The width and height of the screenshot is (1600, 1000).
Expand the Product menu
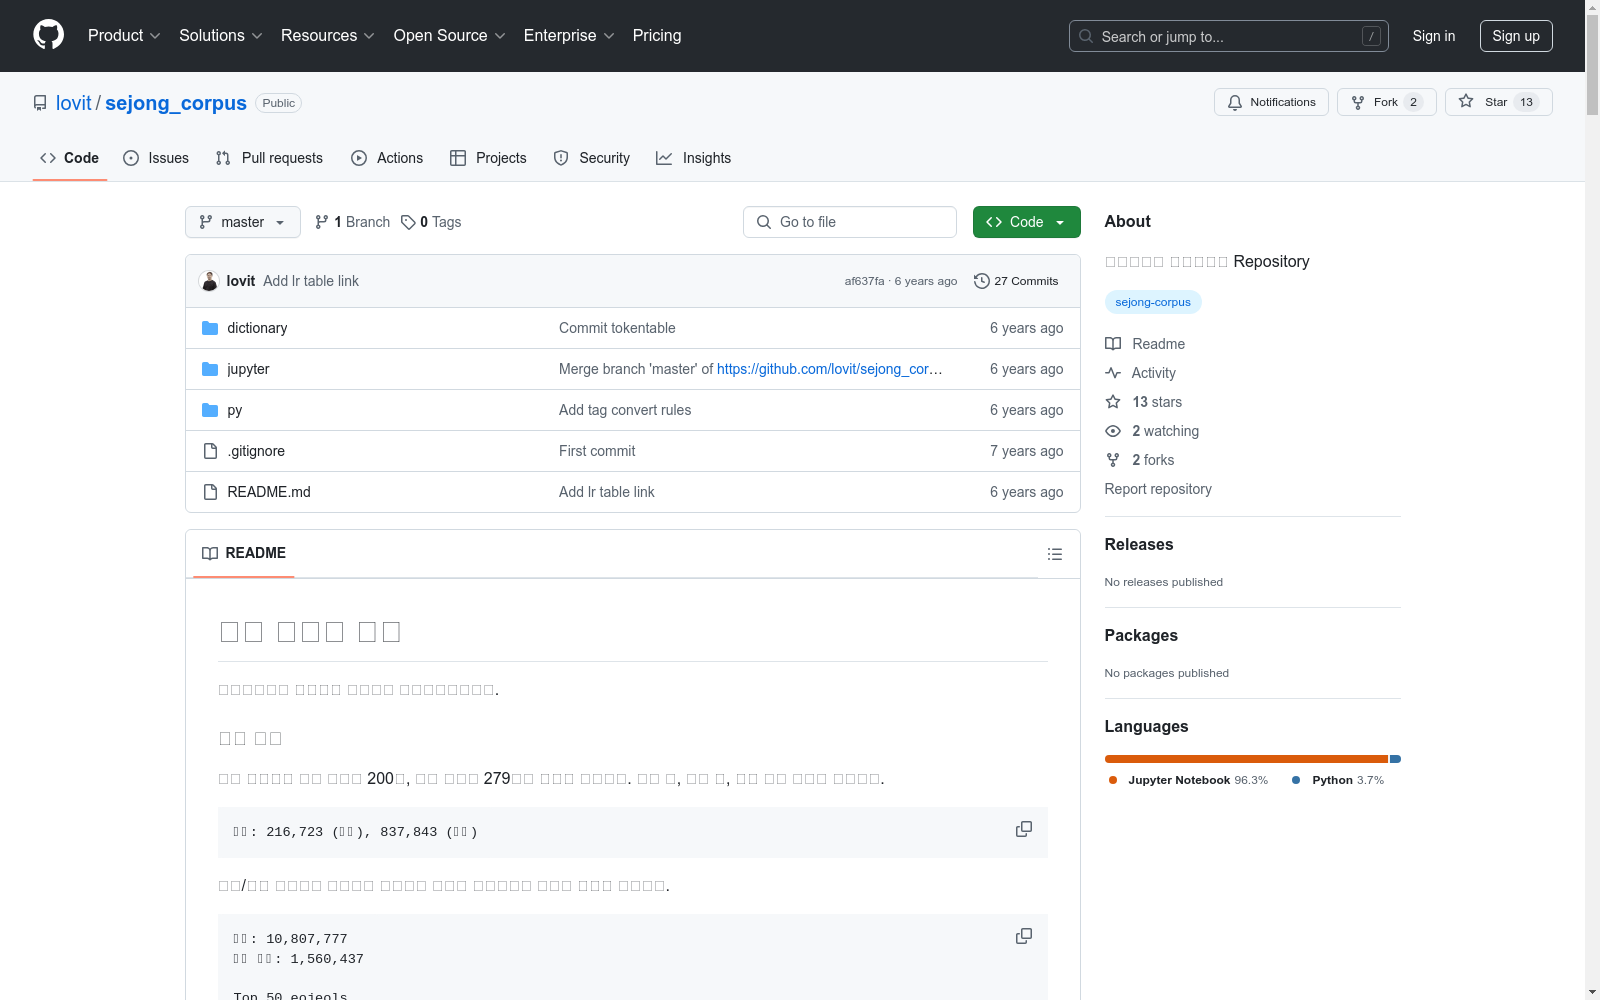(x=124, y=35)
